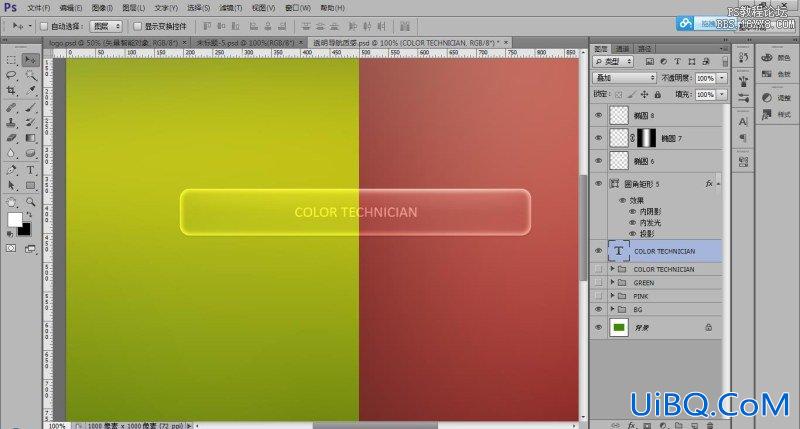
Task: Select the Horizontal Type tool
Action: 31,170
